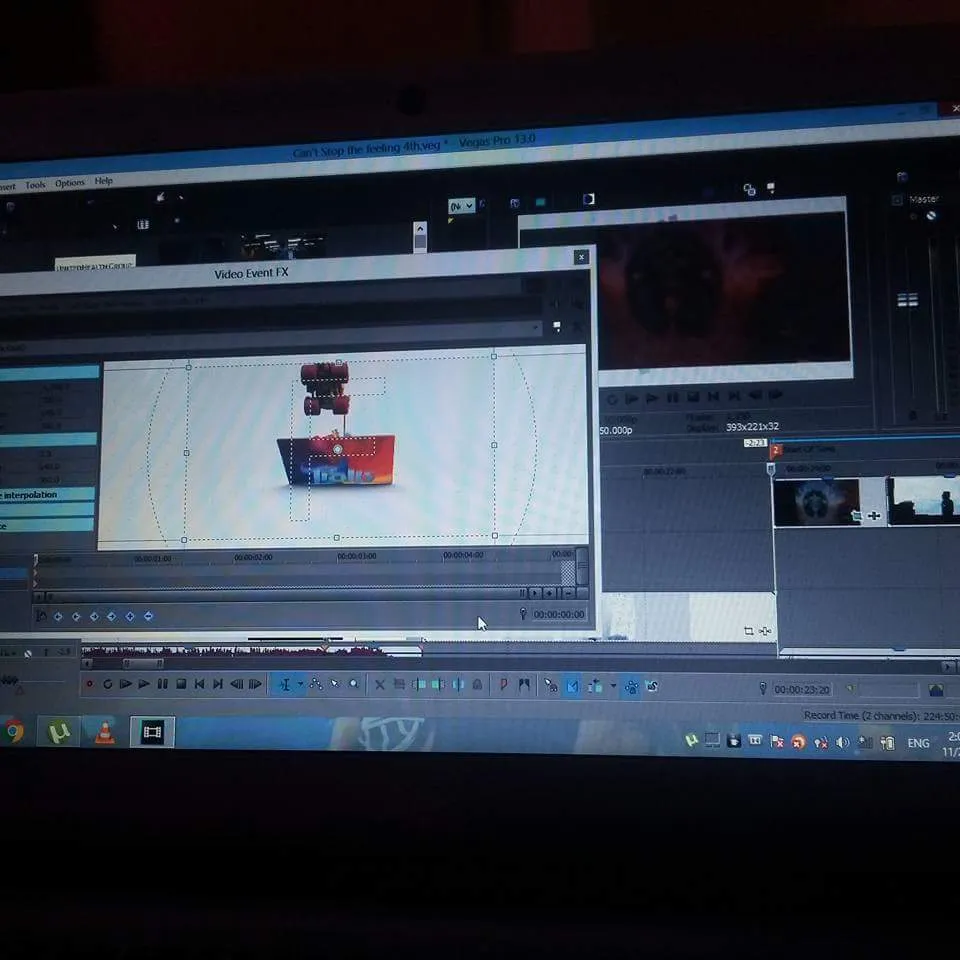Toggle the Lock event padlock icon
The image size is (960, 960).
click(478, 685)
